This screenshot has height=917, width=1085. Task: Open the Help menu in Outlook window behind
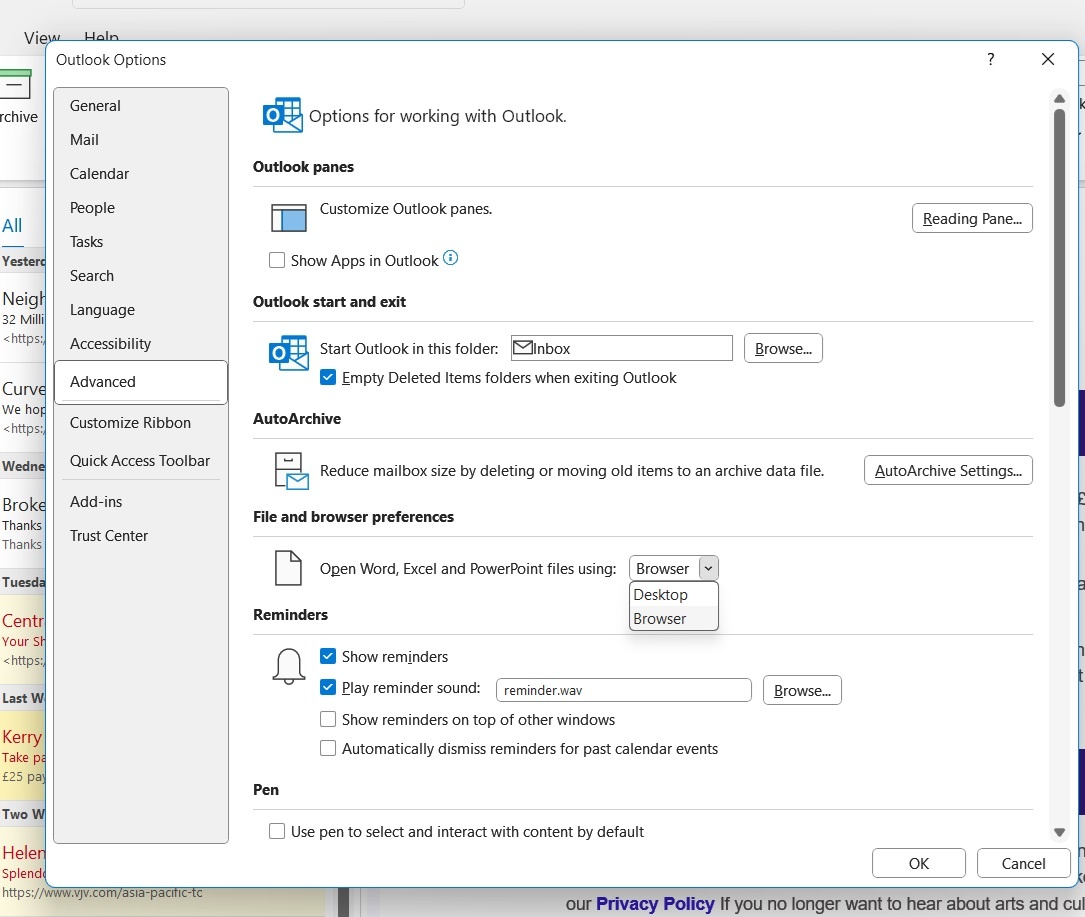pos(101,37)
